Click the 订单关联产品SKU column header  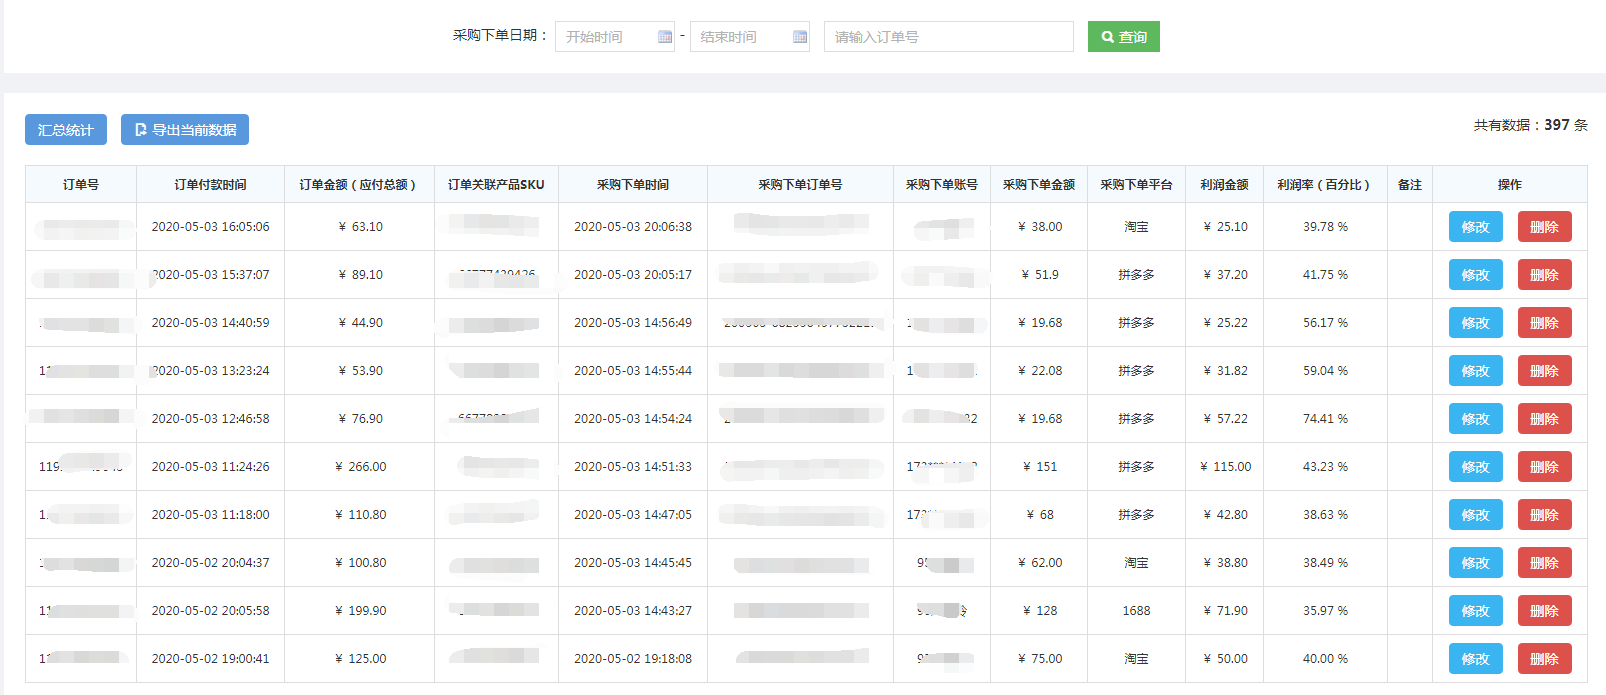point(497,185)
